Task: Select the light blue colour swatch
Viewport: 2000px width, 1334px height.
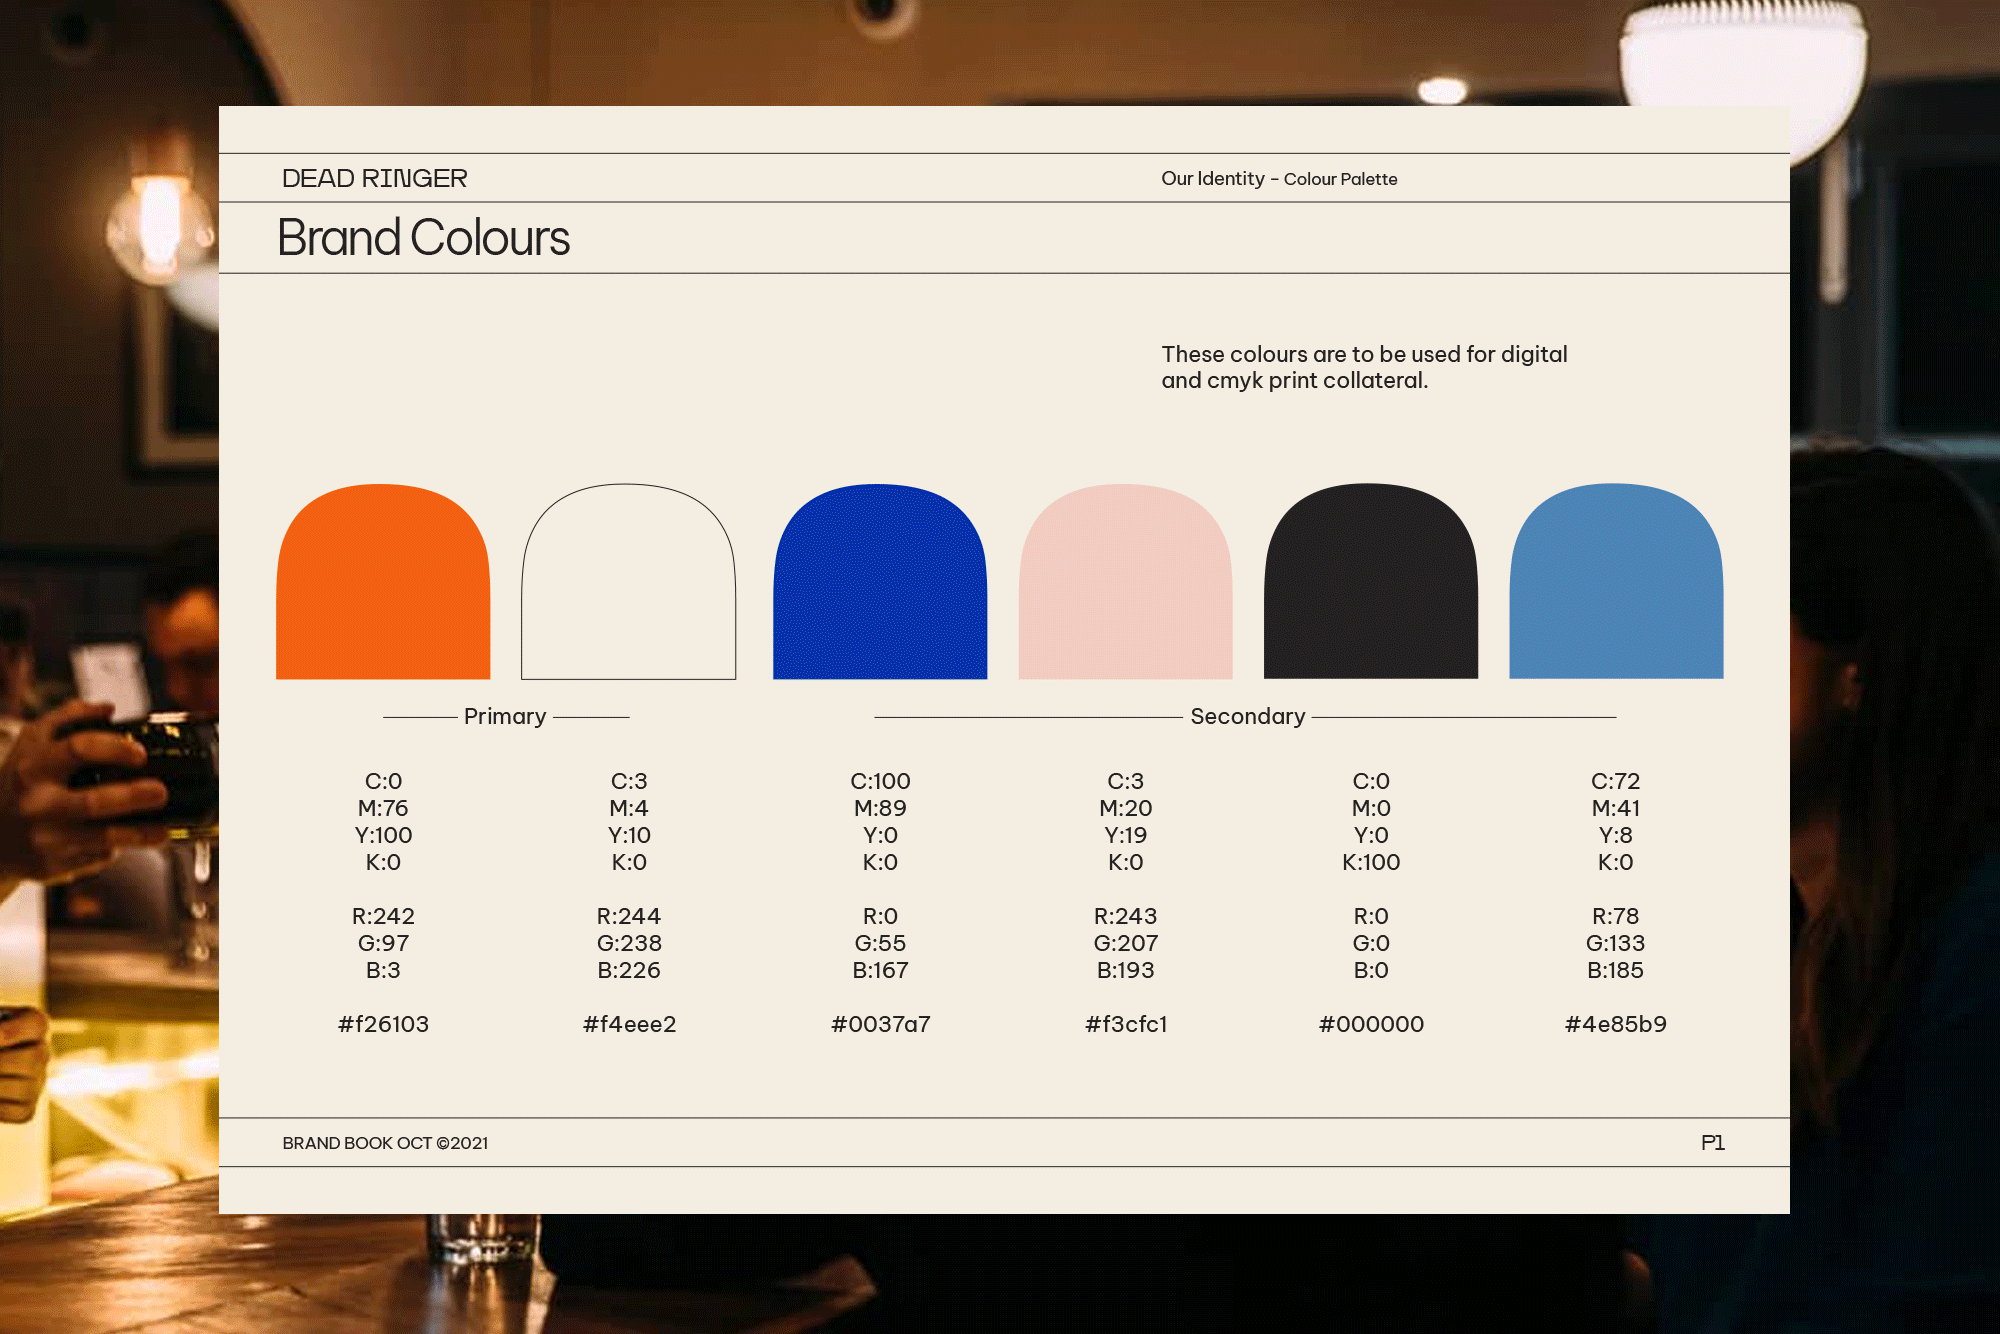Action: pyautogui.click(x=1616, y=582)
